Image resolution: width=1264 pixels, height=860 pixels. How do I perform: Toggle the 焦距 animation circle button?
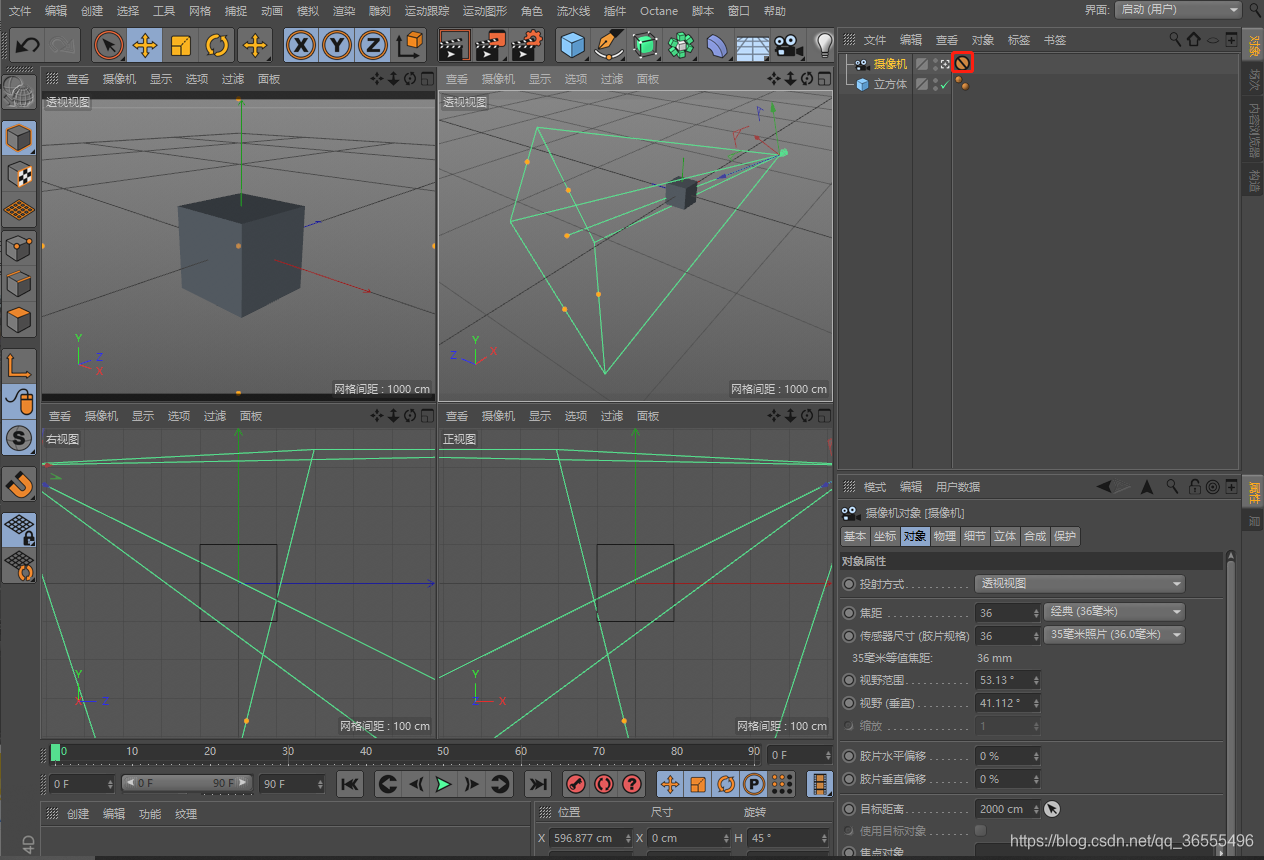[849, 613]
